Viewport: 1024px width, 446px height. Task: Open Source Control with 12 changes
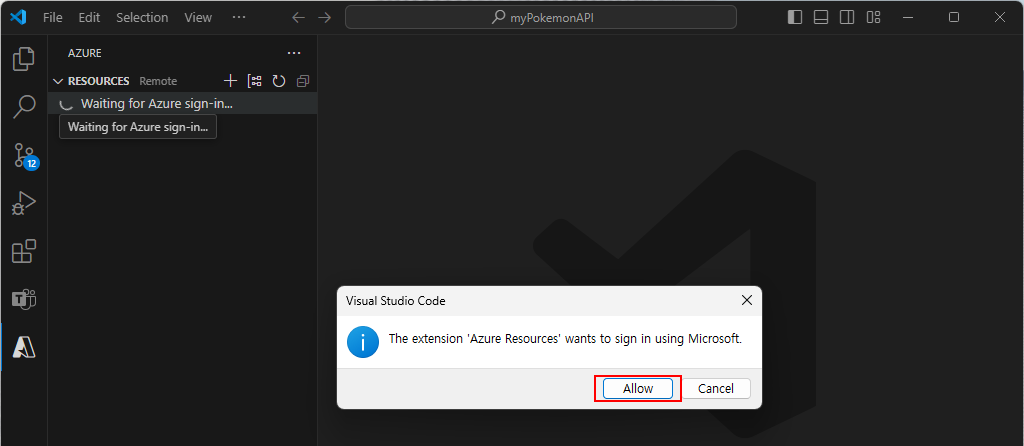click(x=25, y=155)
